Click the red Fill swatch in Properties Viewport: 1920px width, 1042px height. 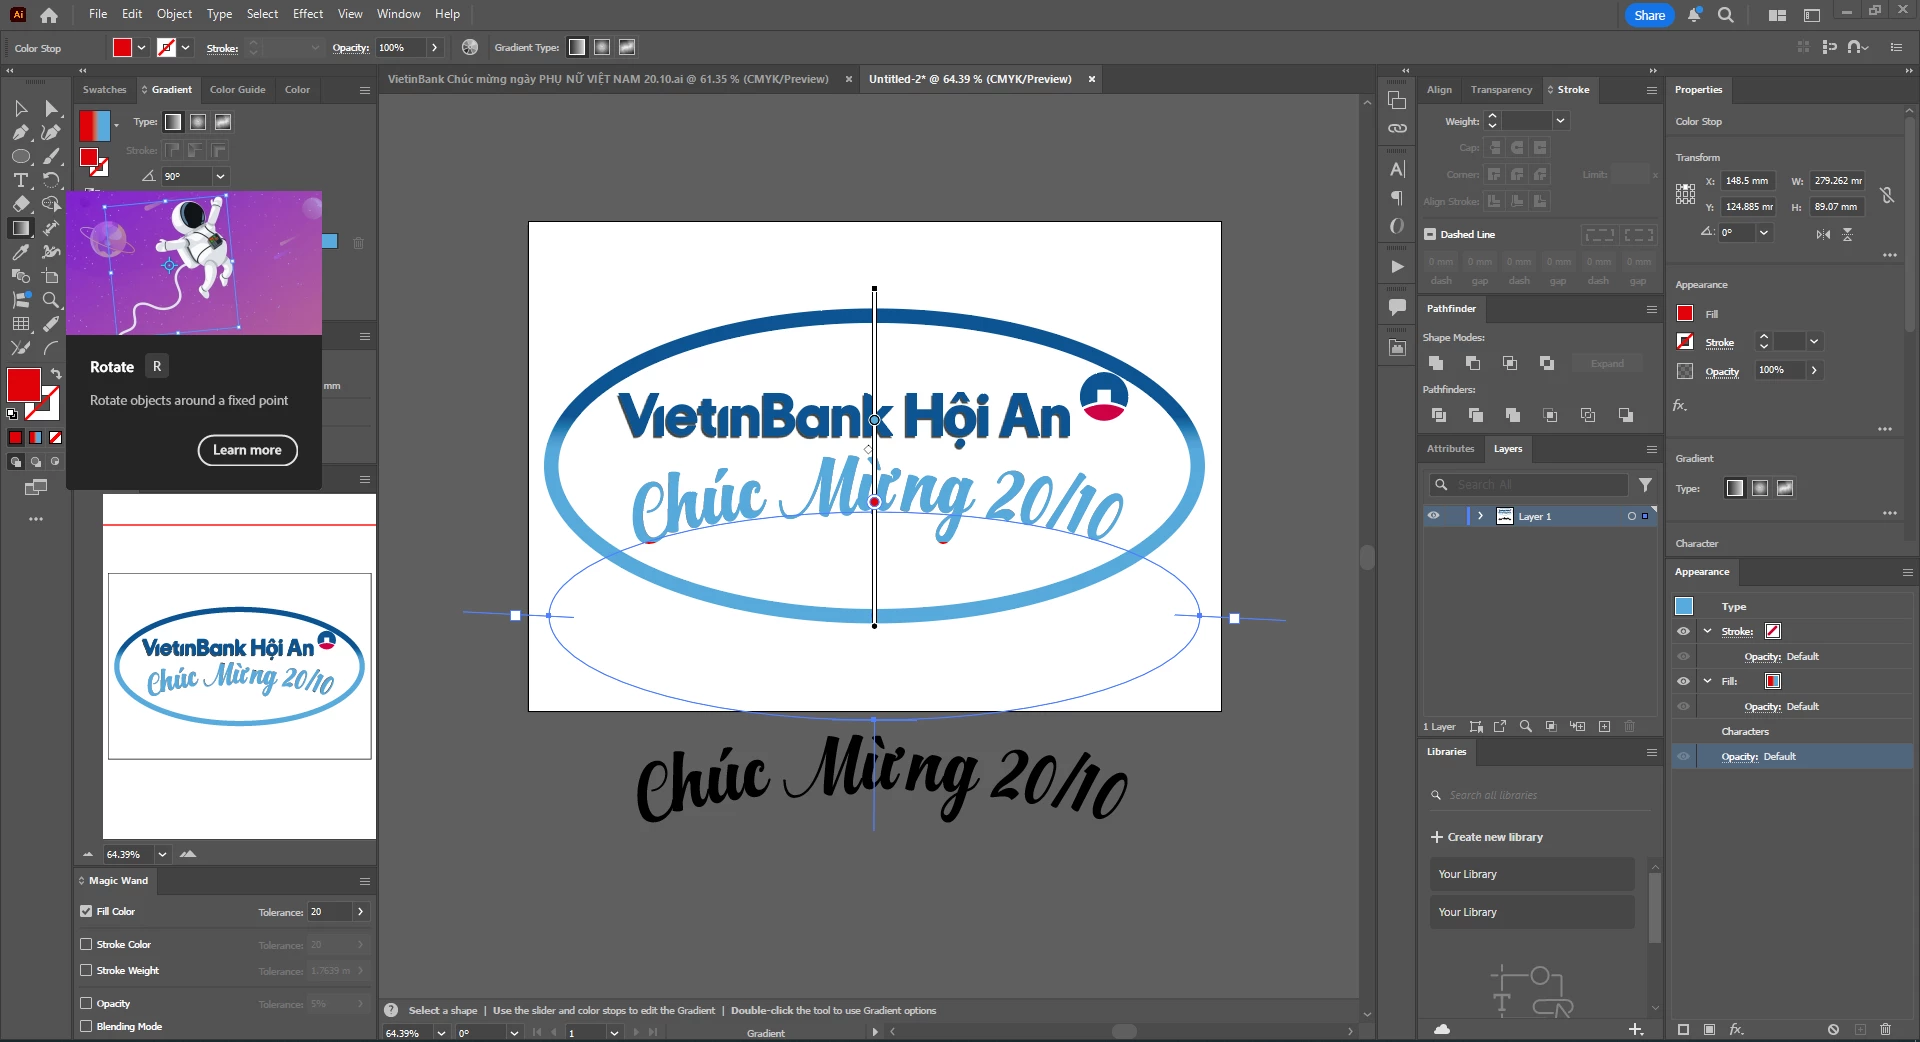(x=1685, y=313)
